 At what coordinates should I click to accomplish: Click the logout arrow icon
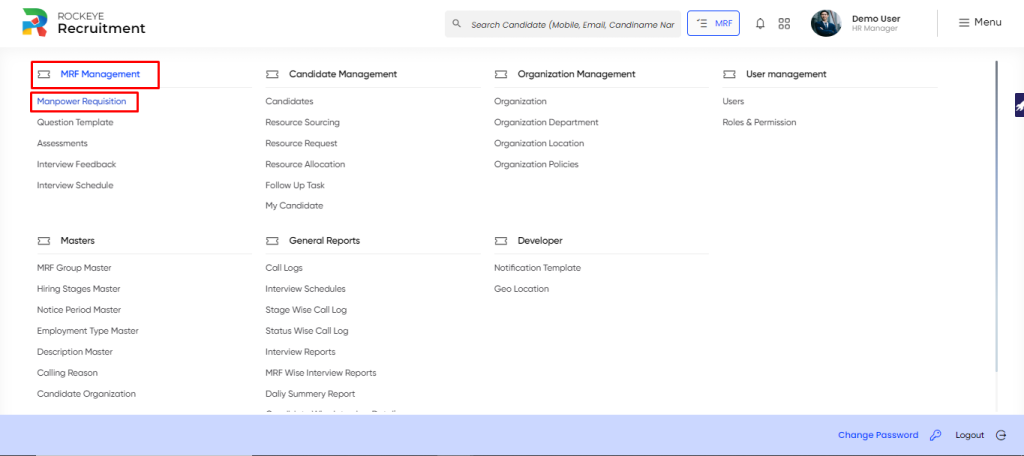1001,435
